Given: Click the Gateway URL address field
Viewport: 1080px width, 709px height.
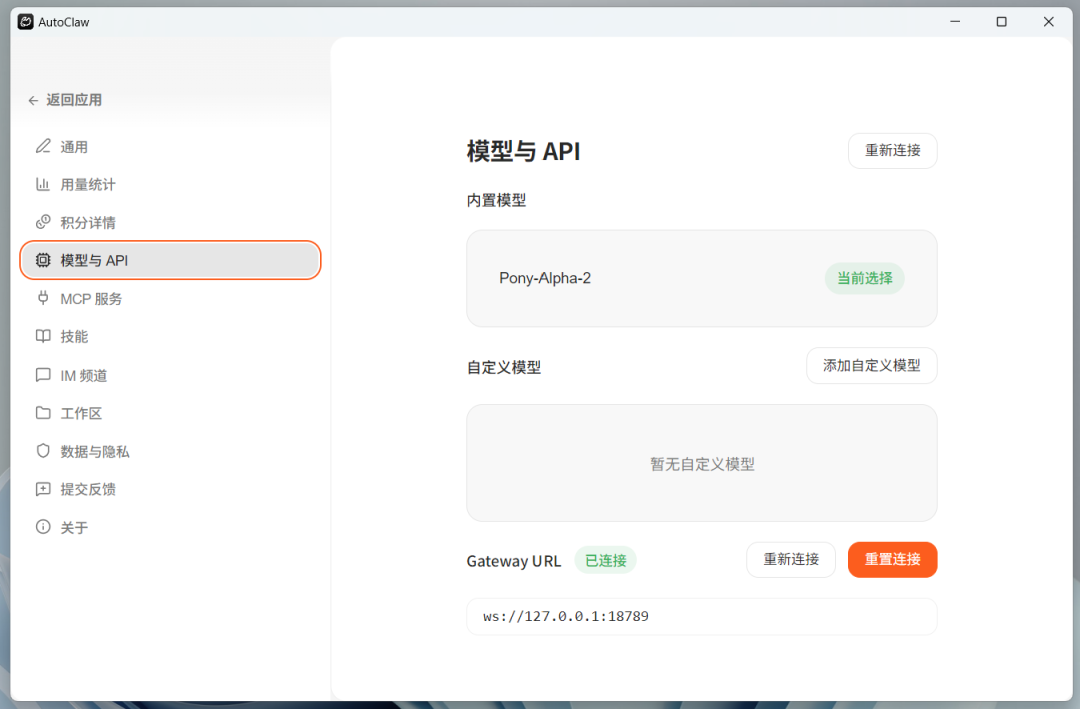Looking at the screenshot, I should [x=701, y=616].
